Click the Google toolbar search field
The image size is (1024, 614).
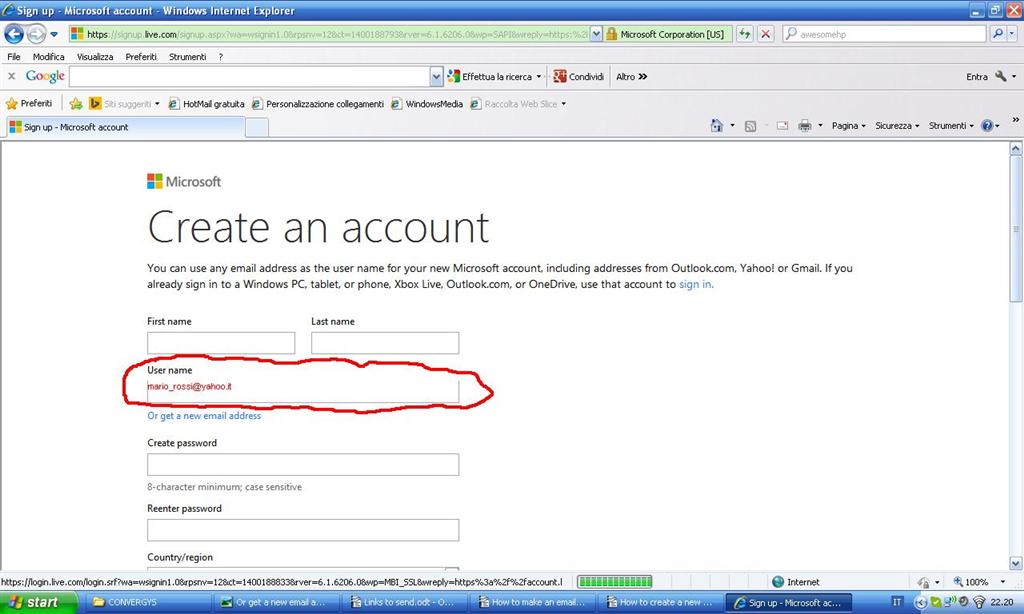click(x=249, y=76)
